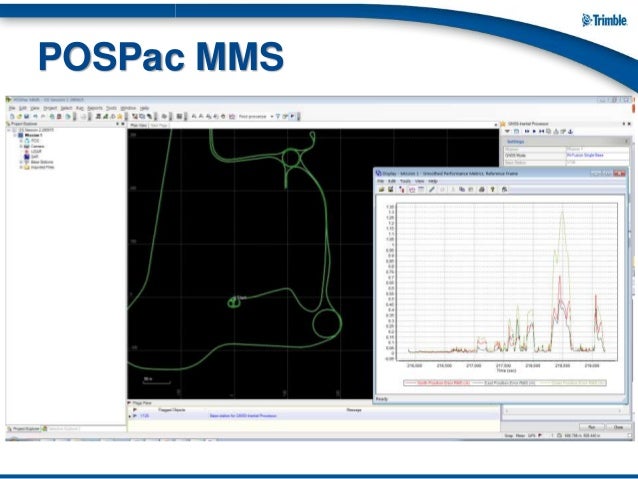Screen dimensions: 638x479
Task: Open the Tools menu in Display window
Action: tap(405, 181)
